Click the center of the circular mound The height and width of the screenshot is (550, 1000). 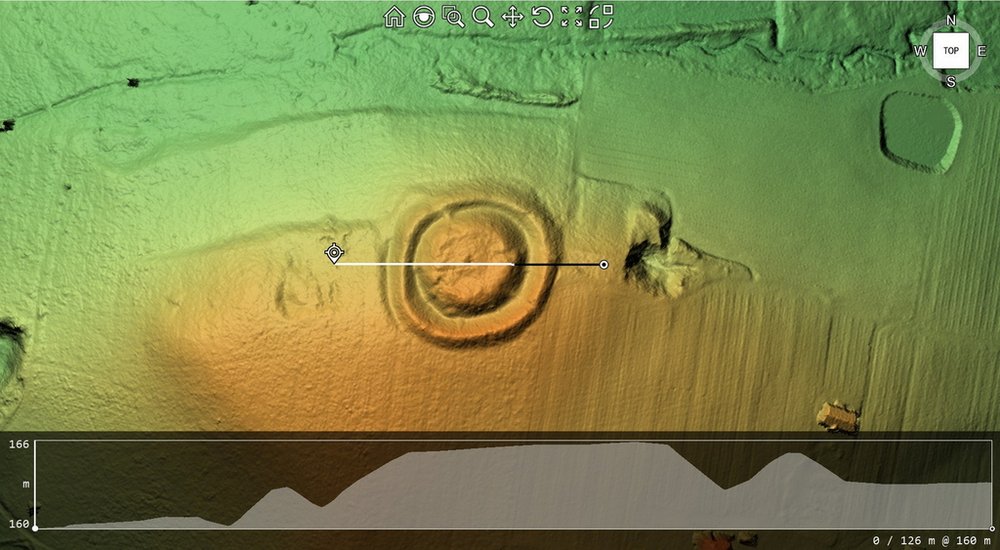[x=470, y=263]
